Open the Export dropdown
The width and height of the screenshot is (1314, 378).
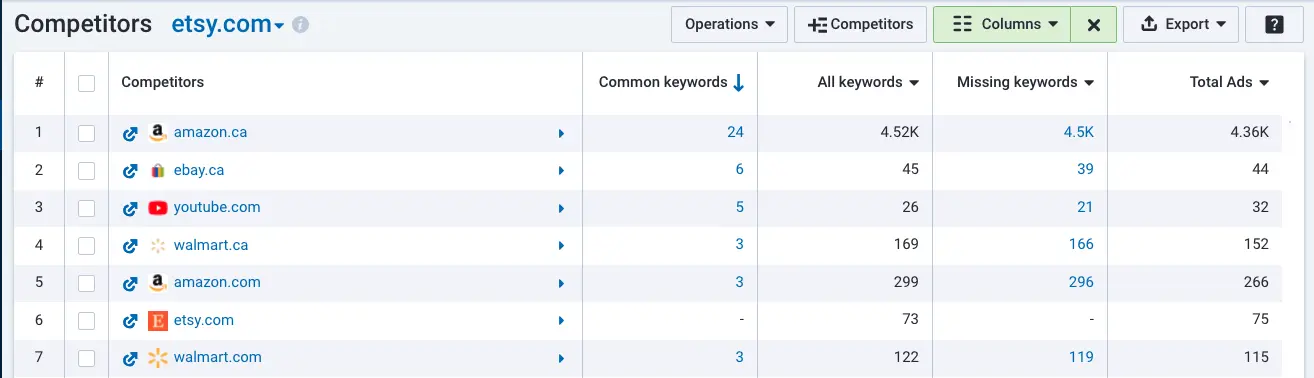coord(1181,24)
